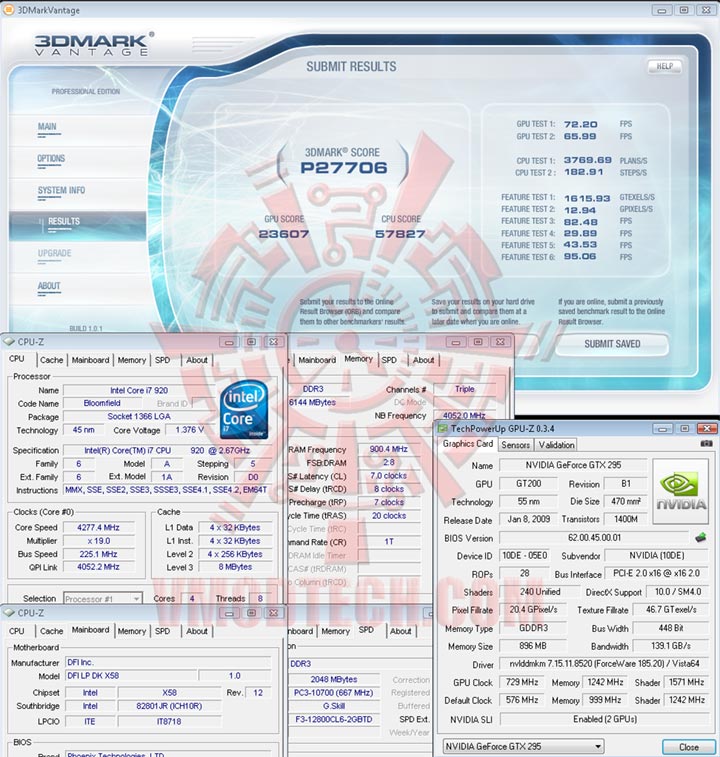Click the CAS Latency value 7.0 clocks

tap(389, 476)
